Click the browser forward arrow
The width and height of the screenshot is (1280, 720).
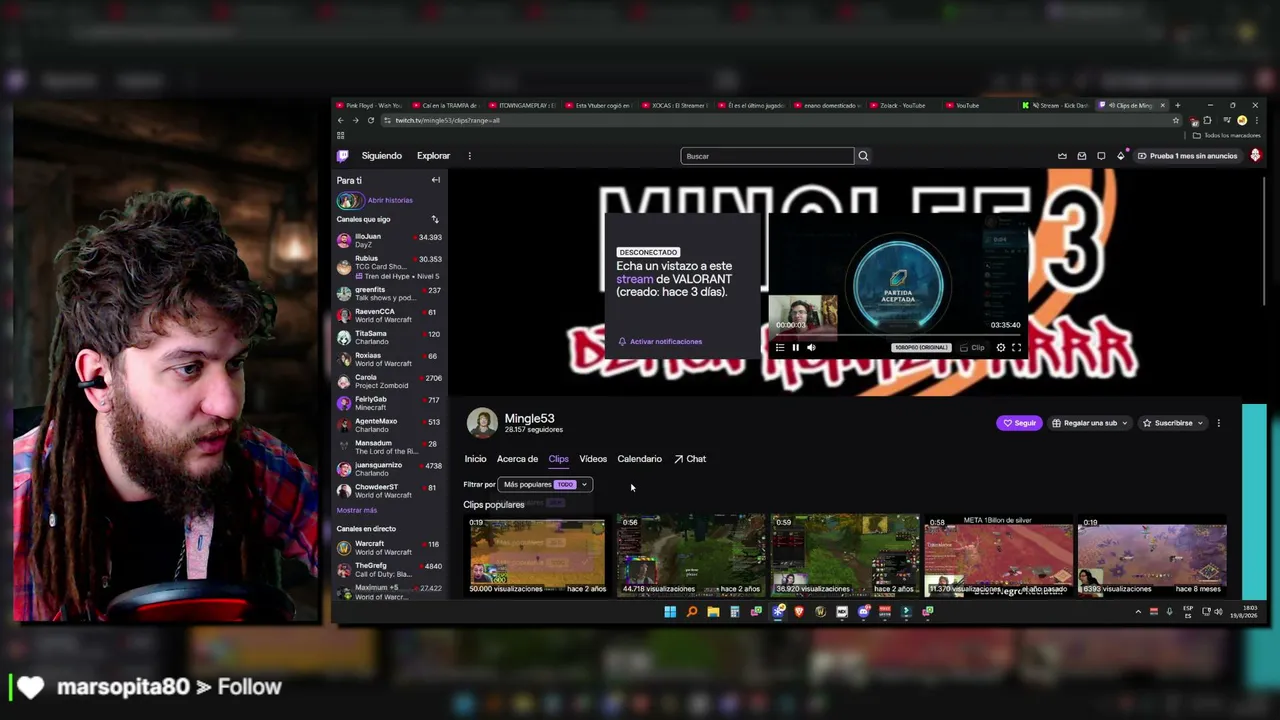tap(355, 120)
